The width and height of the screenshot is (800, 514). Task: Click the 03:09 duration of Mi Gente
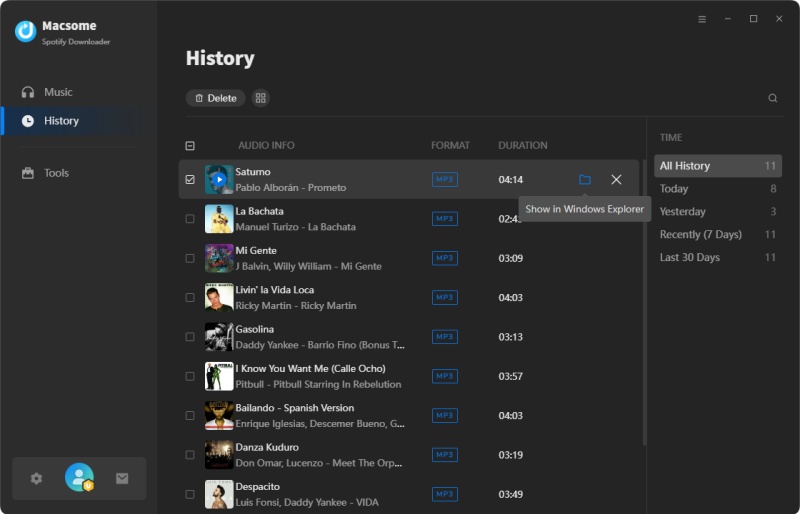coord(511,258)
